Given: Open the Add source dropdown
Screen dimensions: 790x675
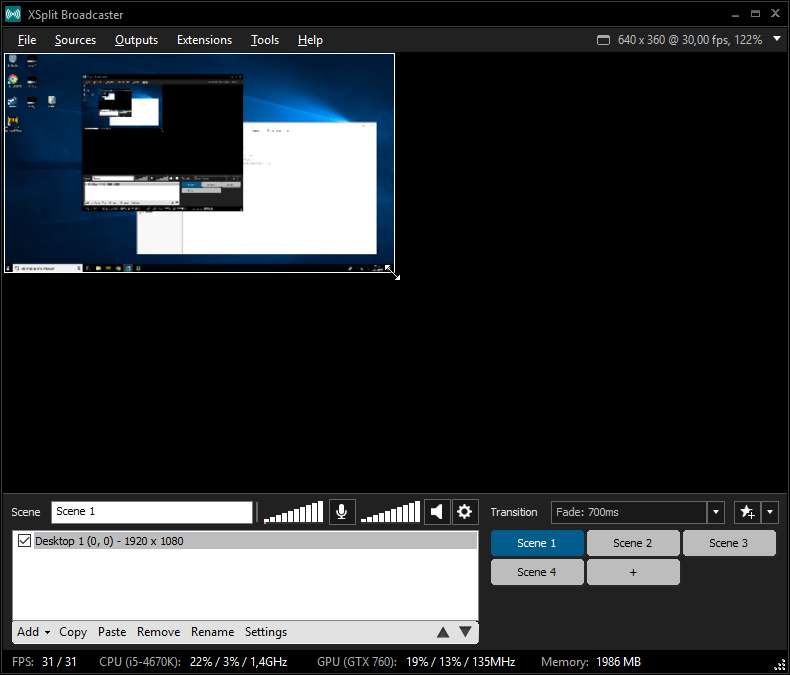Looking at the screenshot, I should [33, 632].
